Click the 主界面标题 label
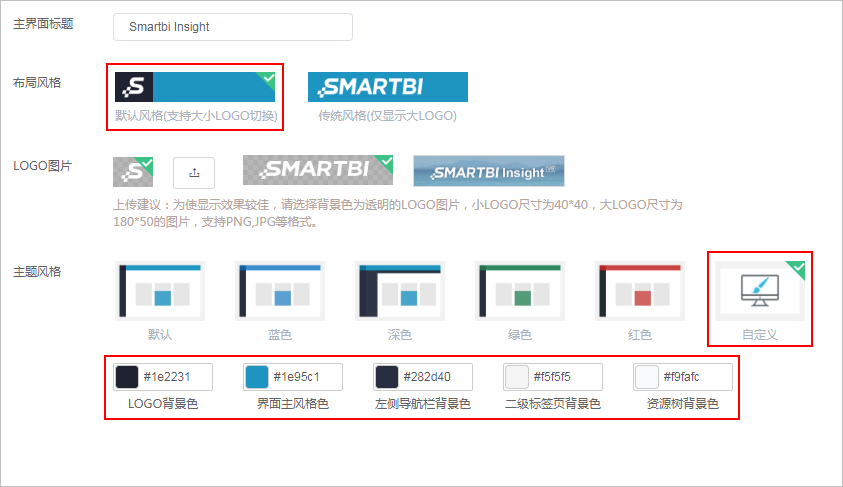843x487 pixels. point(43,24)
